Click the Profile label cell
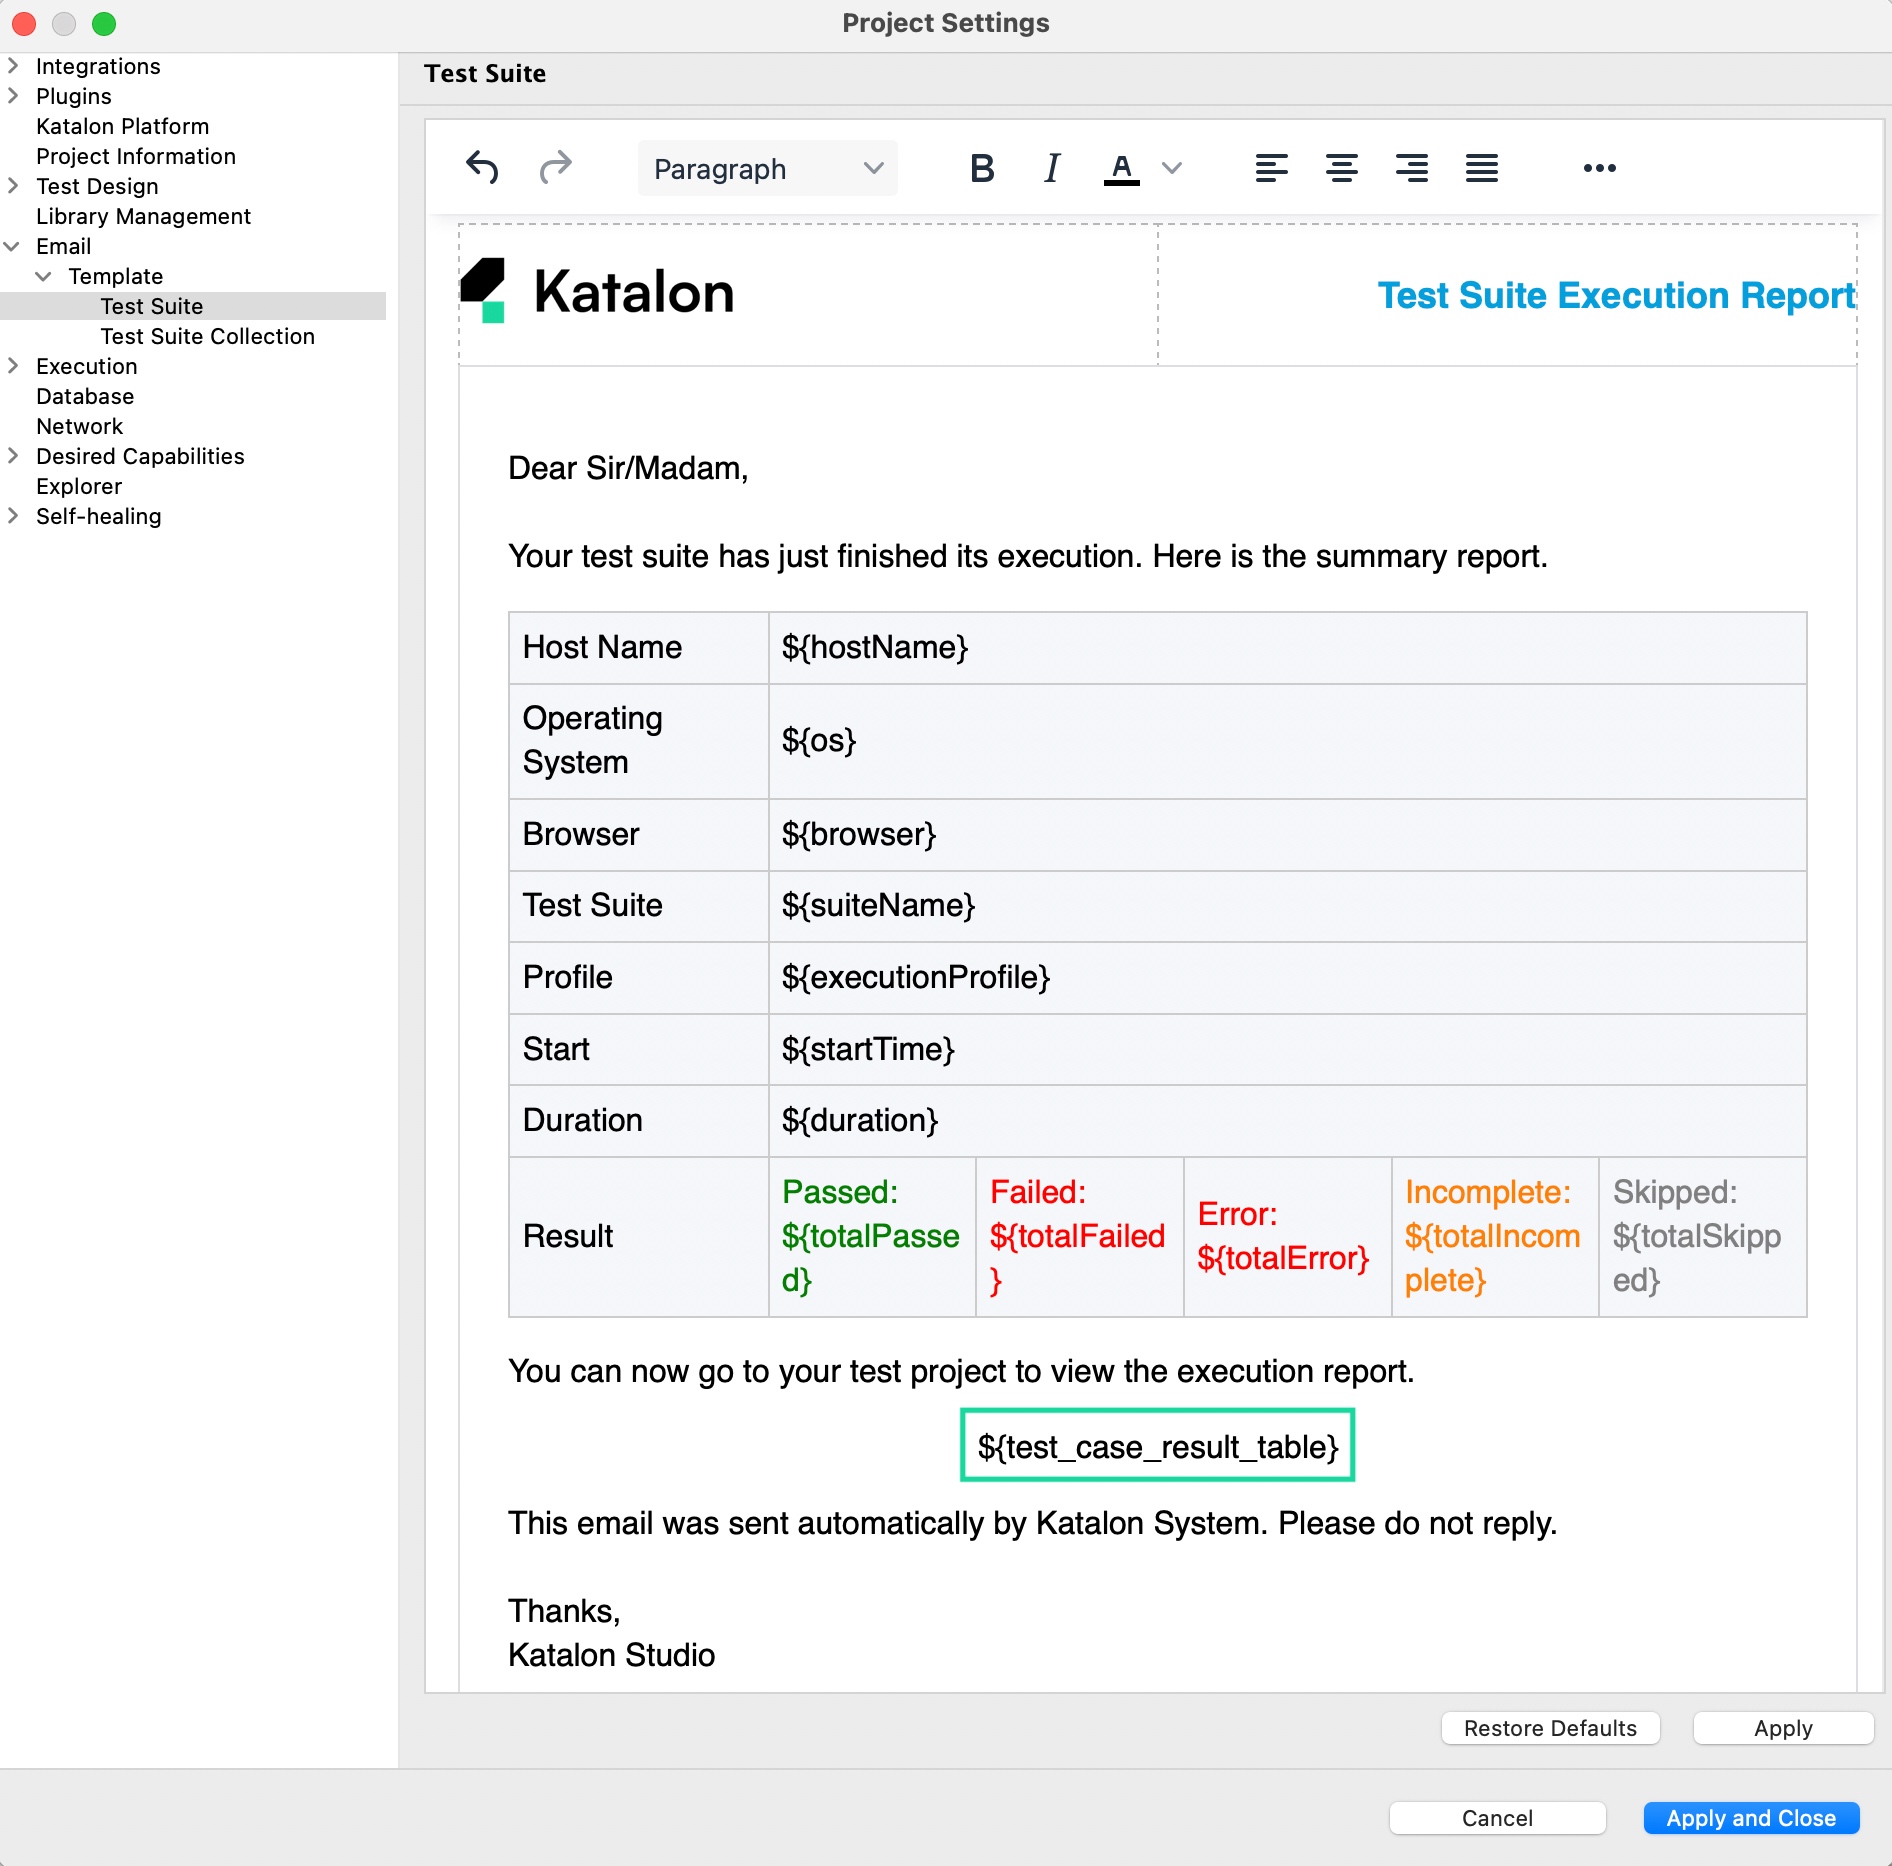 click(x=639, y=978)
